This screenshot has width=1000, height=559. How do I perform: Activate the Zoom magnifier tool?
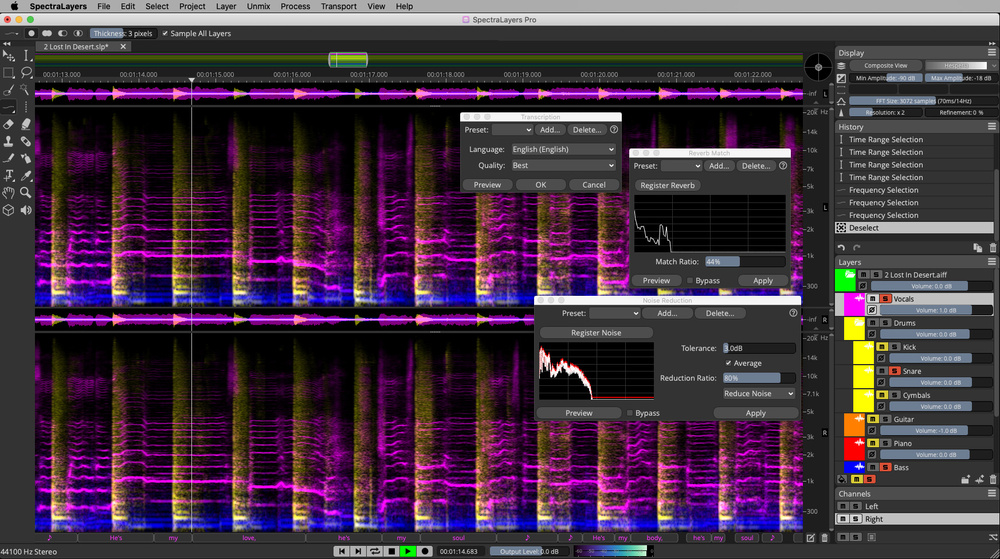tap(26, 192)
